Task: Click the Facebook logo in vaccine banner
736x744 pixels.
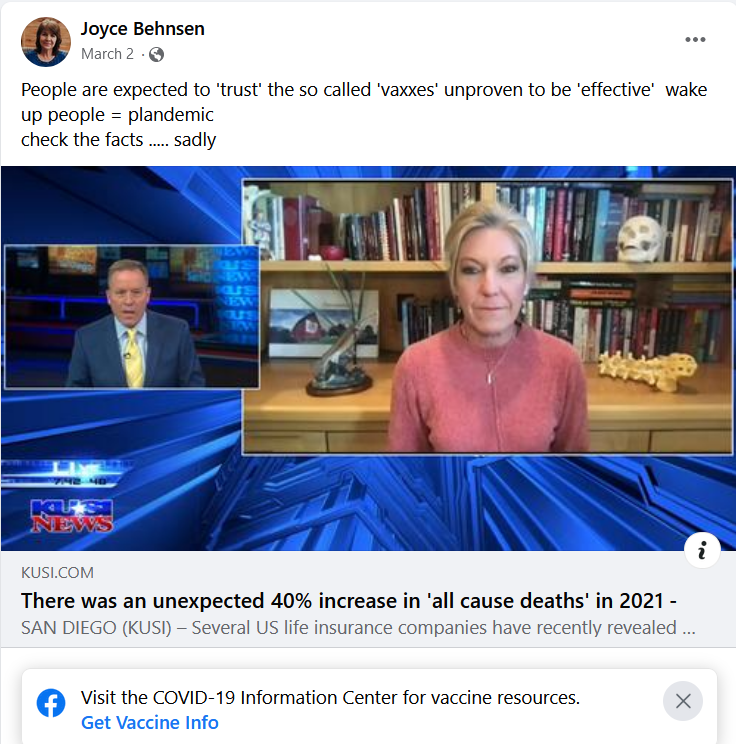Action: (51, 703)
